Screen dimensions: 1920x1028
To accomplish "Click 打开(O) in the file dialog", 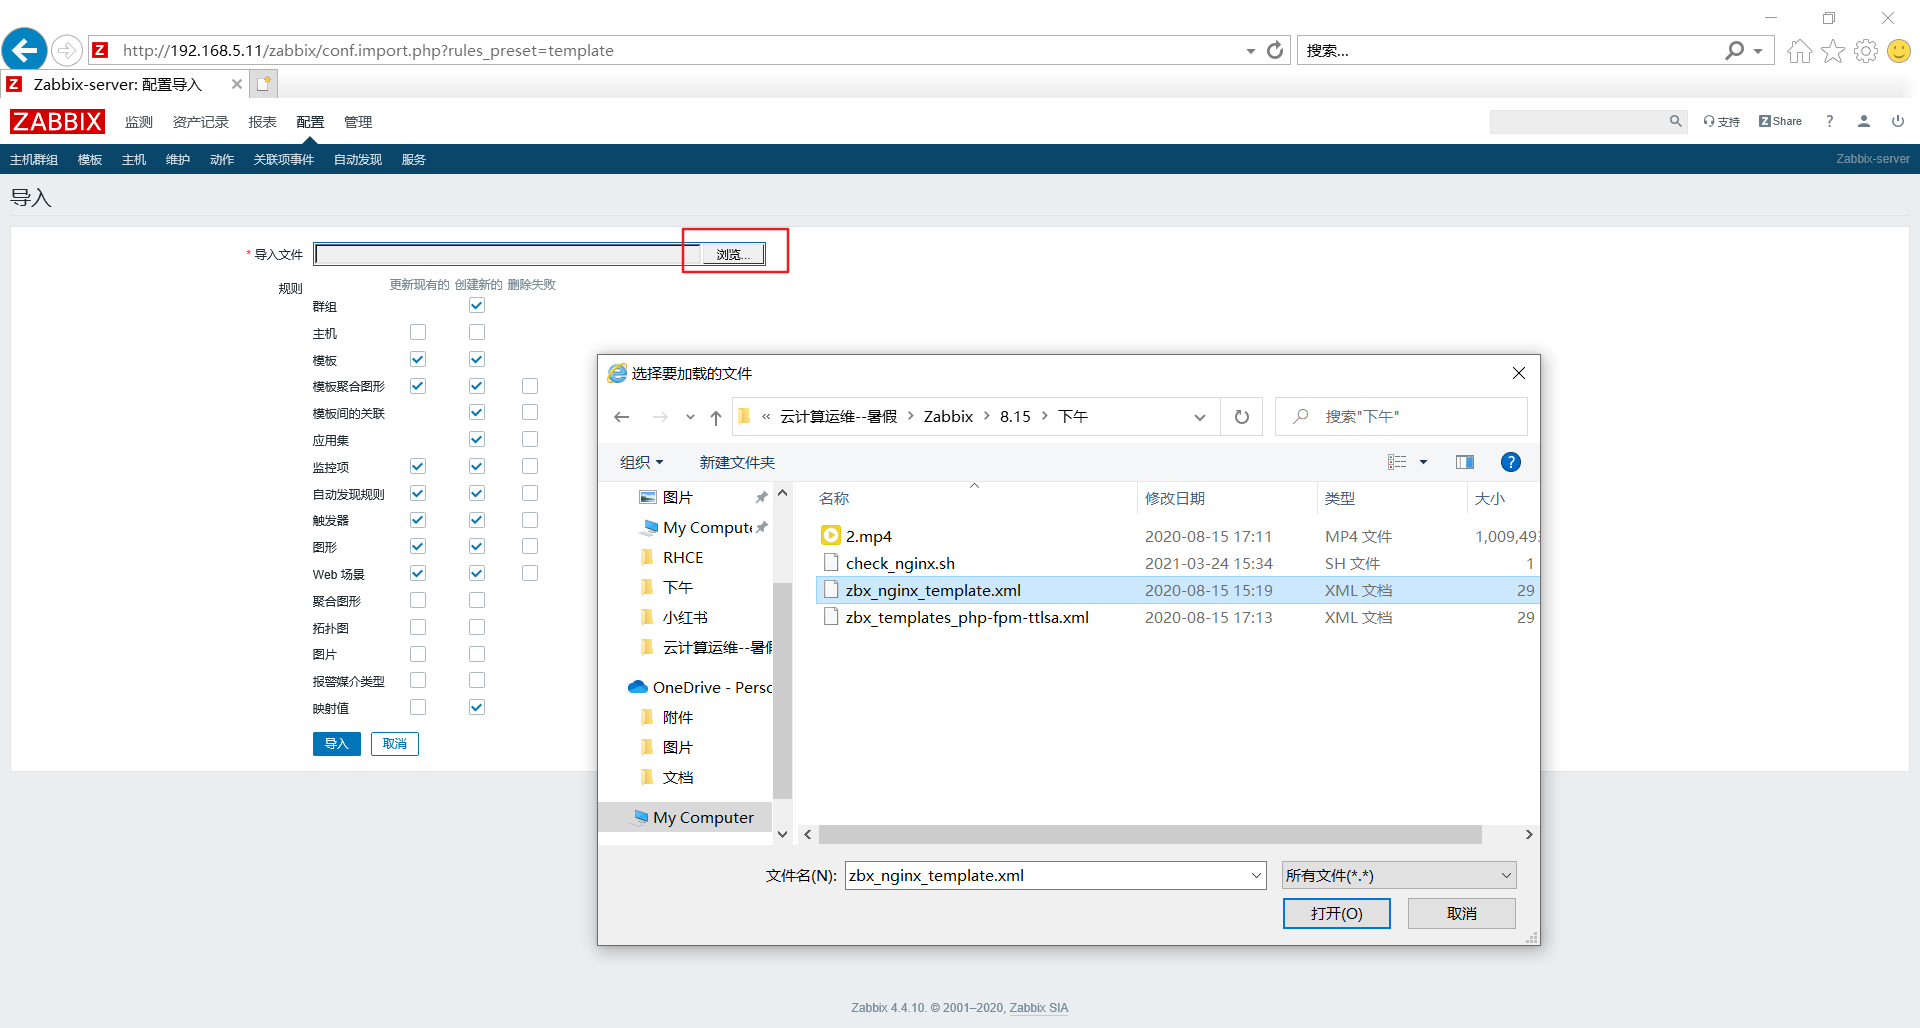I will tap(1337, 914).
